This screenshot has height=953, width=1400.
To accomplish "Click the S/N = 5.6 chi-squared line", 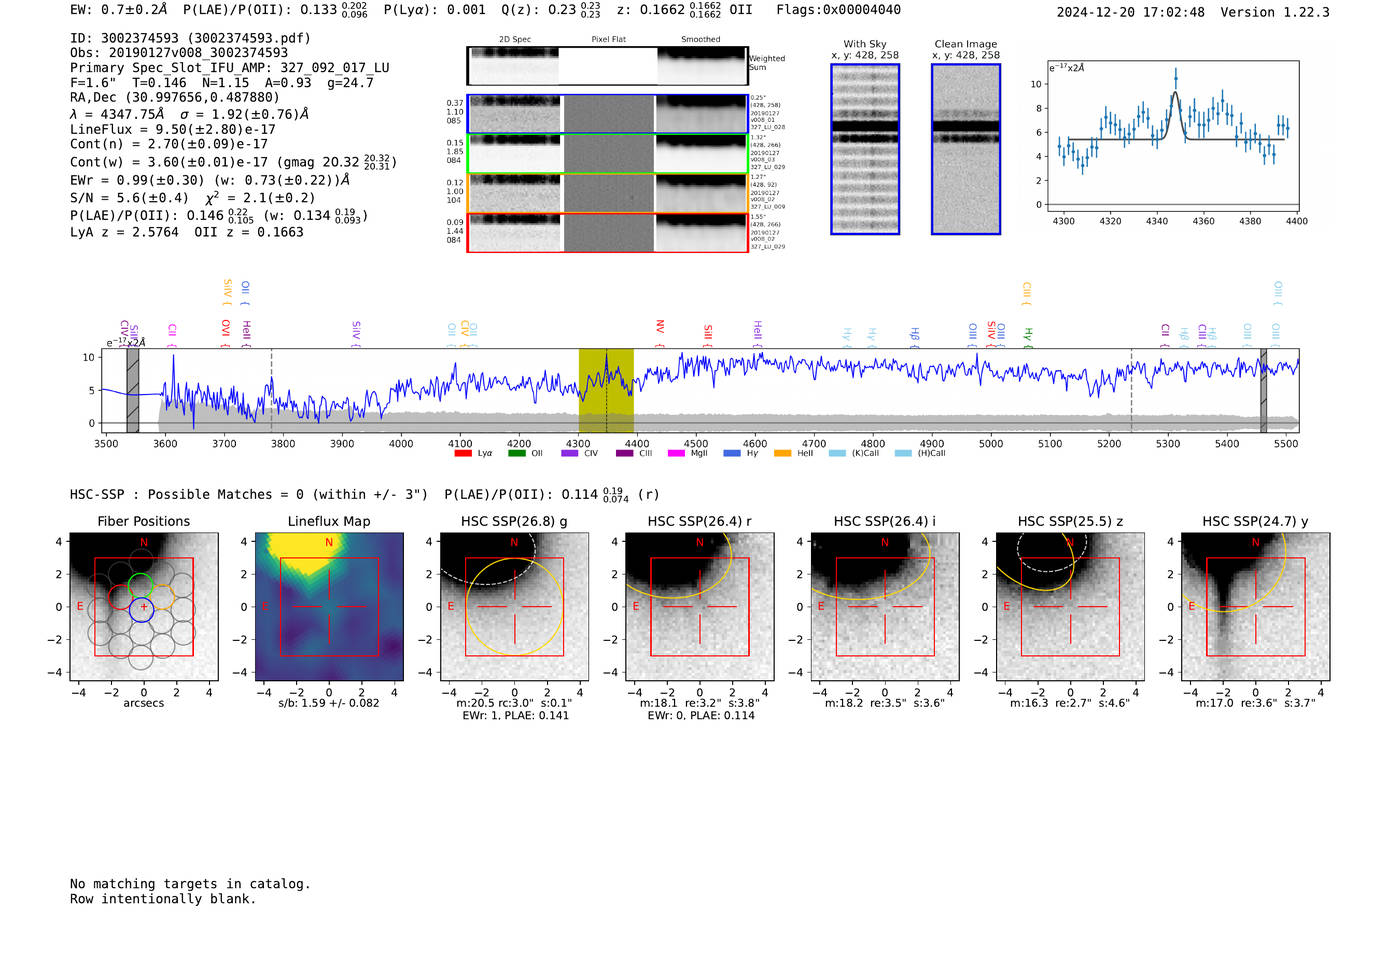I will 192,198.
